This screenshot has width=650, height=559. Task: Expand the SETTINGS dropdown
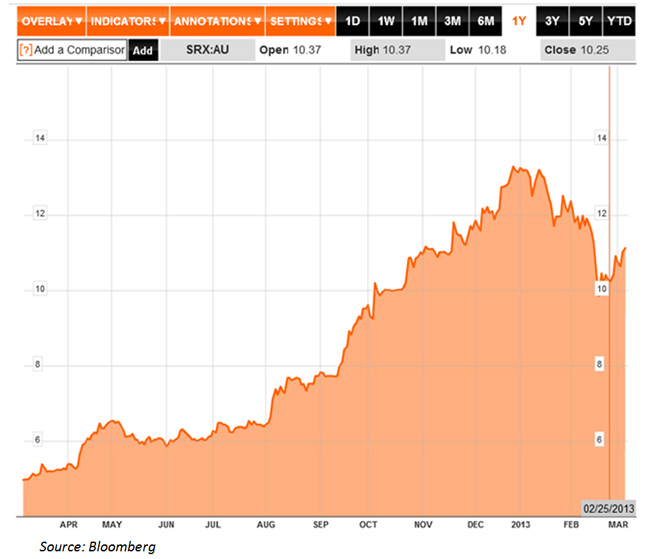[300, 21]
